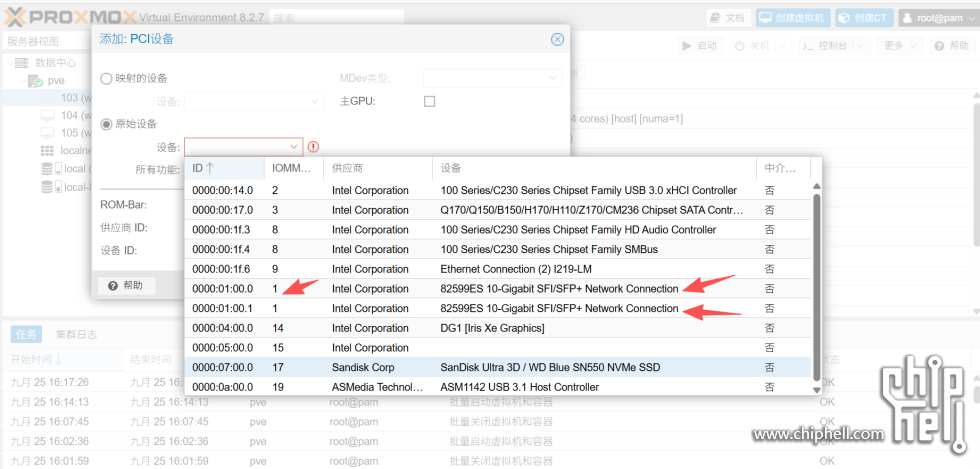This screenshot has height=469, width=980.
Task: Click scroll-up arrow of device list
Action: [x=816, y=186]
